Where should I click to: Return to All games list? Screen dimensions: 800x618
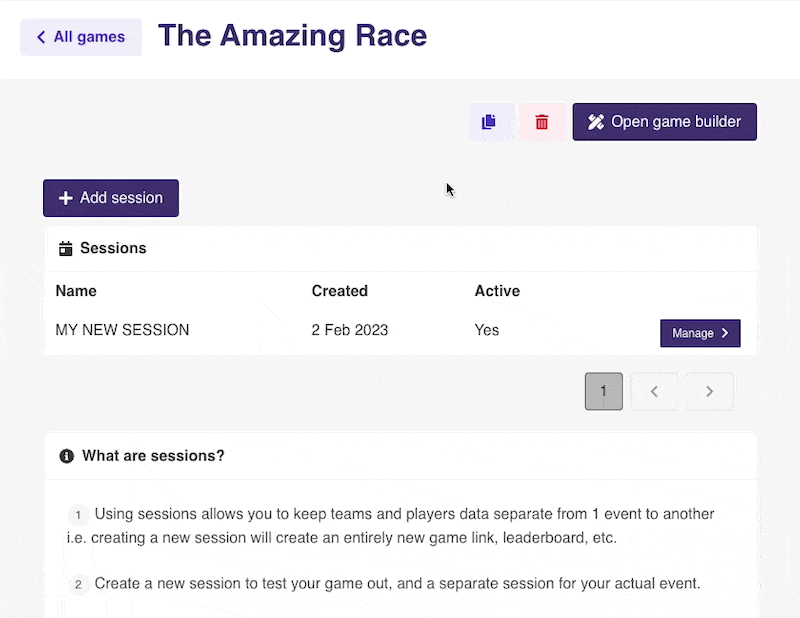point(81,37)
